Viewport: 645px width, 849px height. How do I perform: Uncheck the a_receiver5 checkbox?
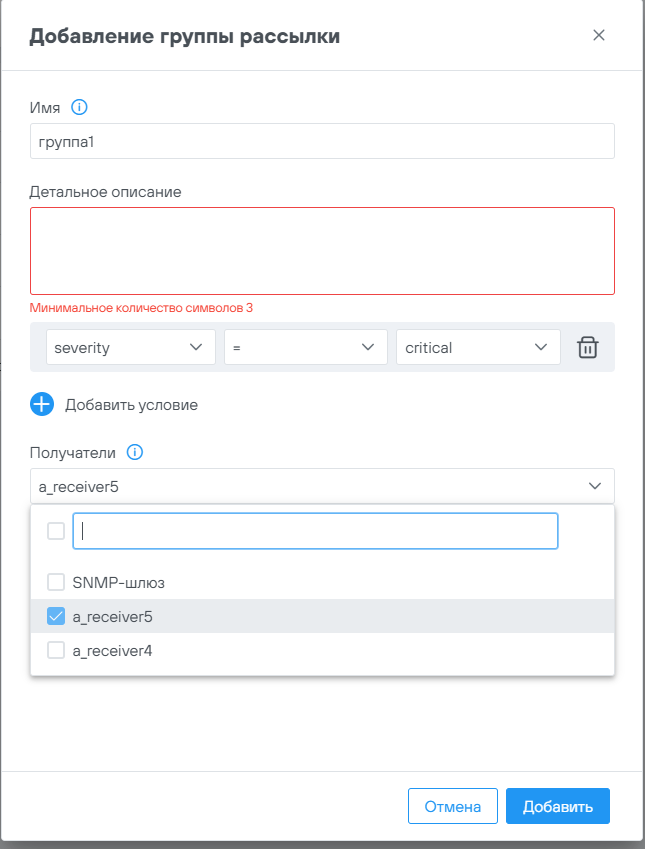point(56,617)
